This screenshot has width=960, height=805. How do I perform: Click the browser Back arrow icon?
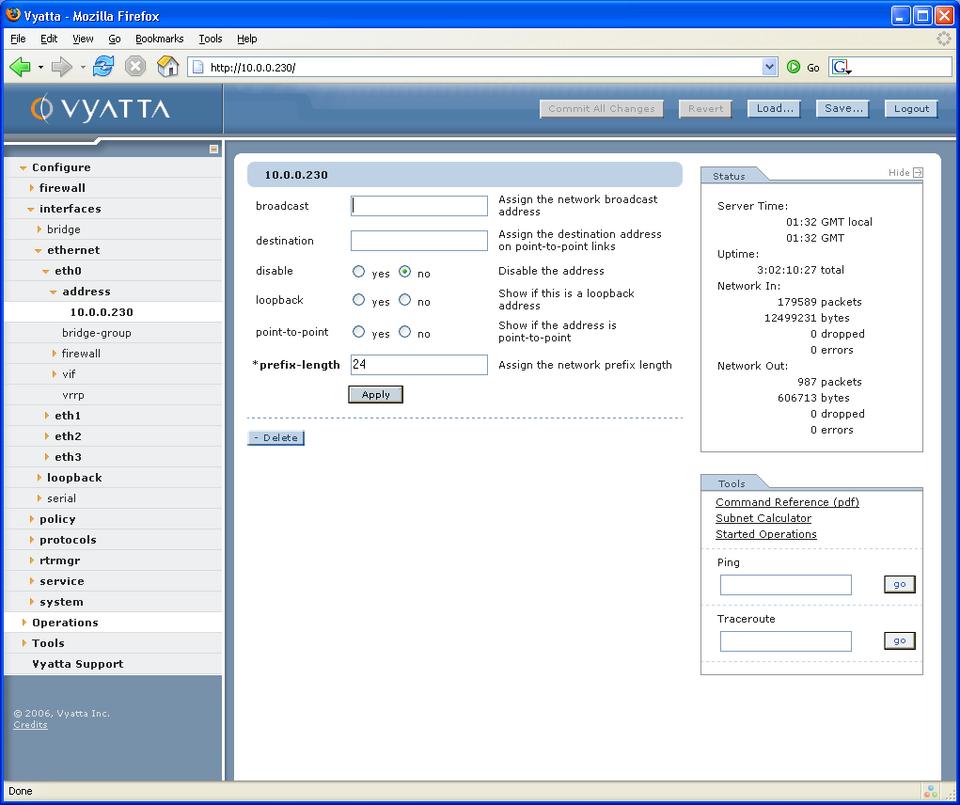coord(20,67)
